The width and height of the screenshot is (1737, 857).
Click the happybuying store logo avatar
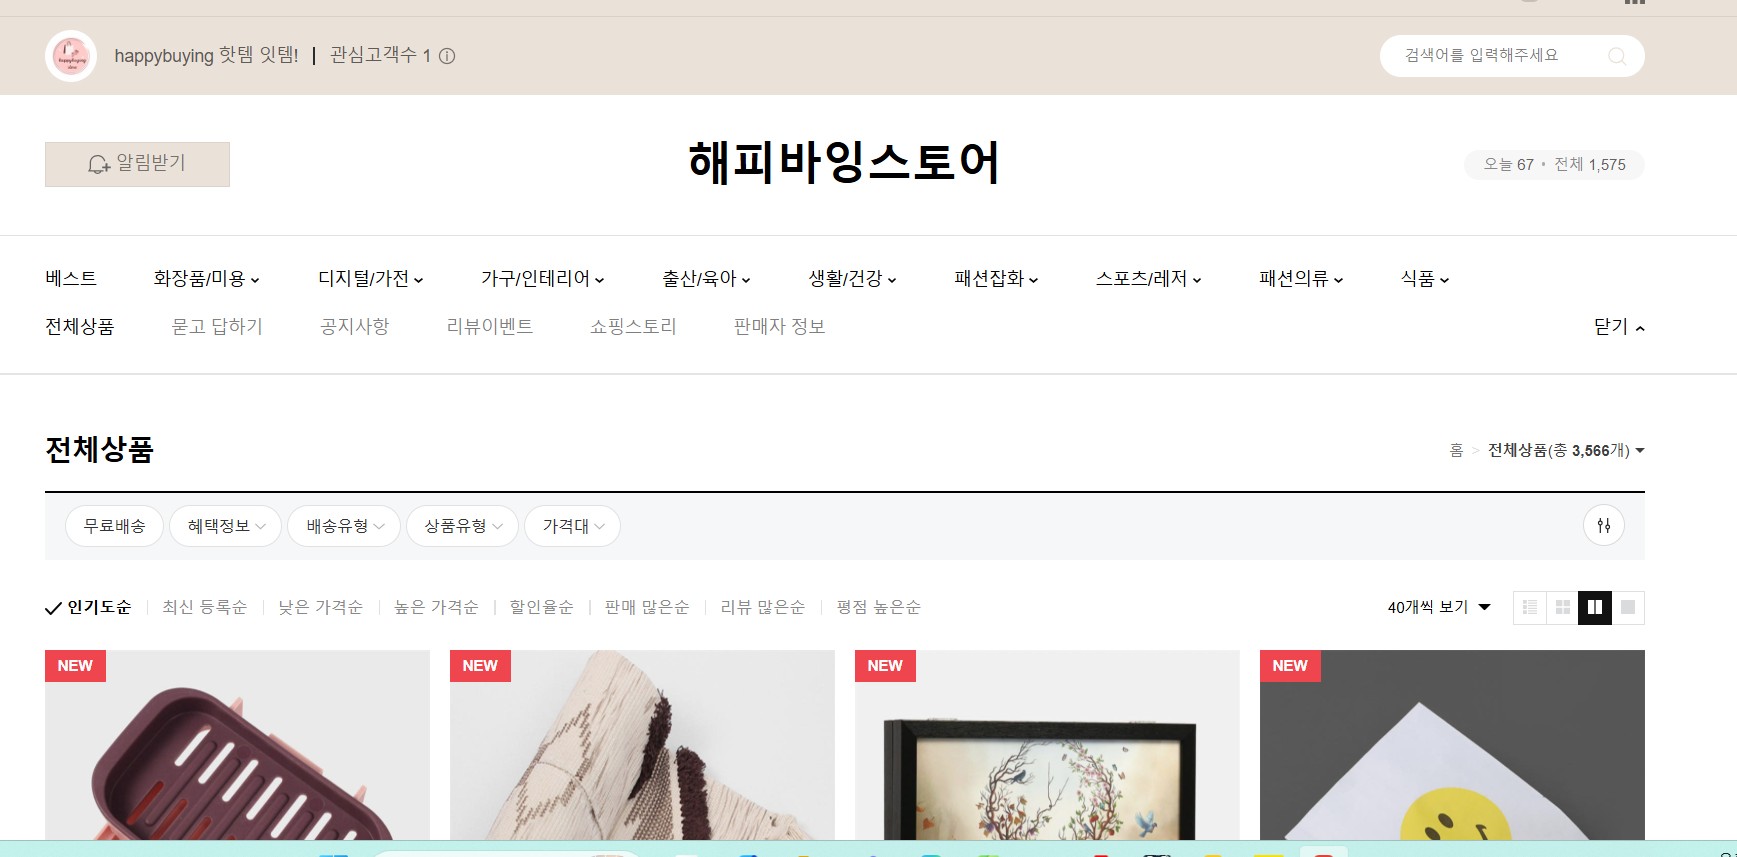(71, 56)
